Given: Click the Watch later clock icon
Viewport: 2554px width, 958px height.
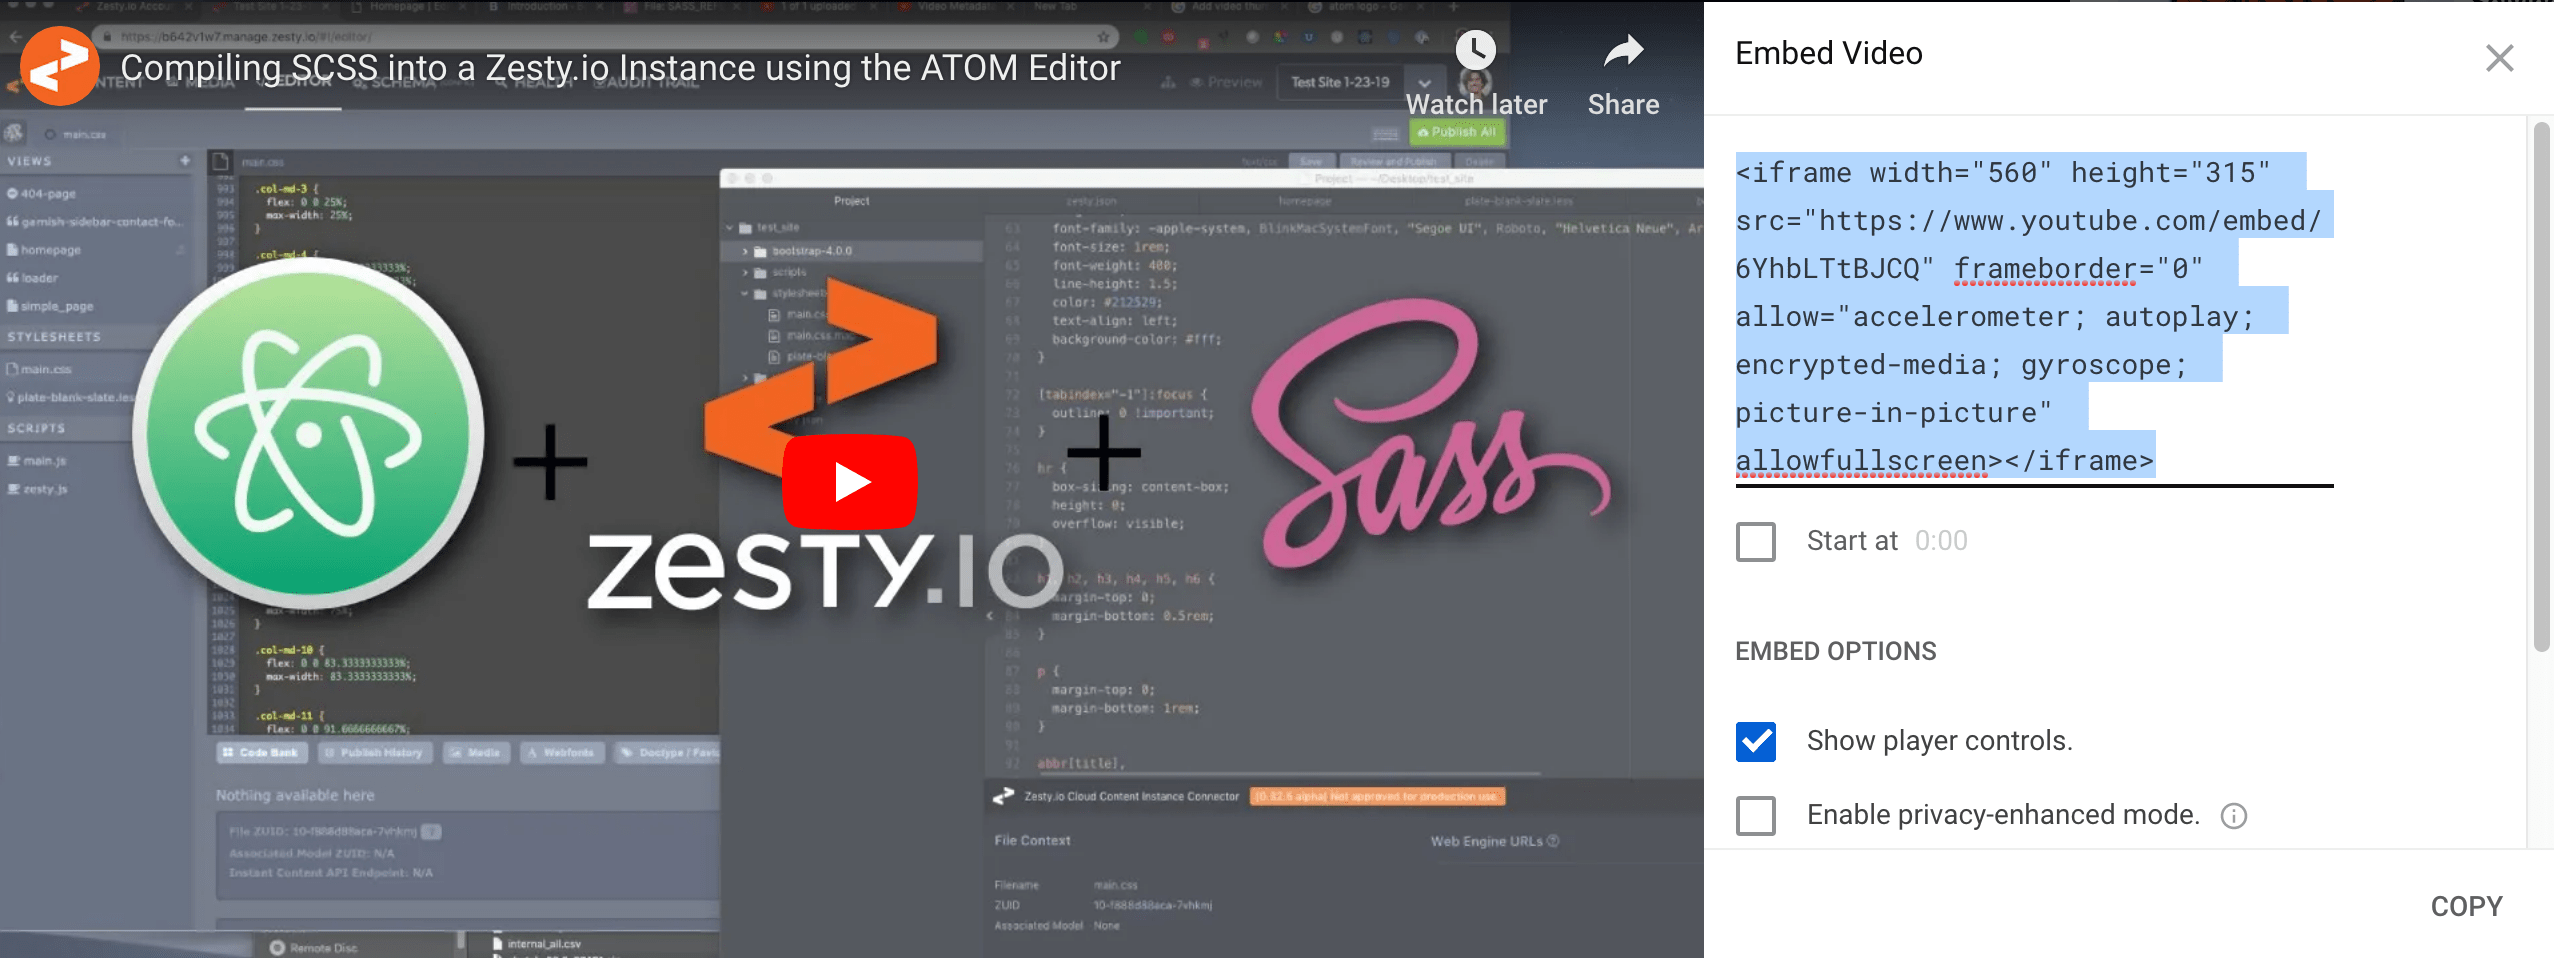Looking at the screenshot, I should click(x=1475, y=50).
